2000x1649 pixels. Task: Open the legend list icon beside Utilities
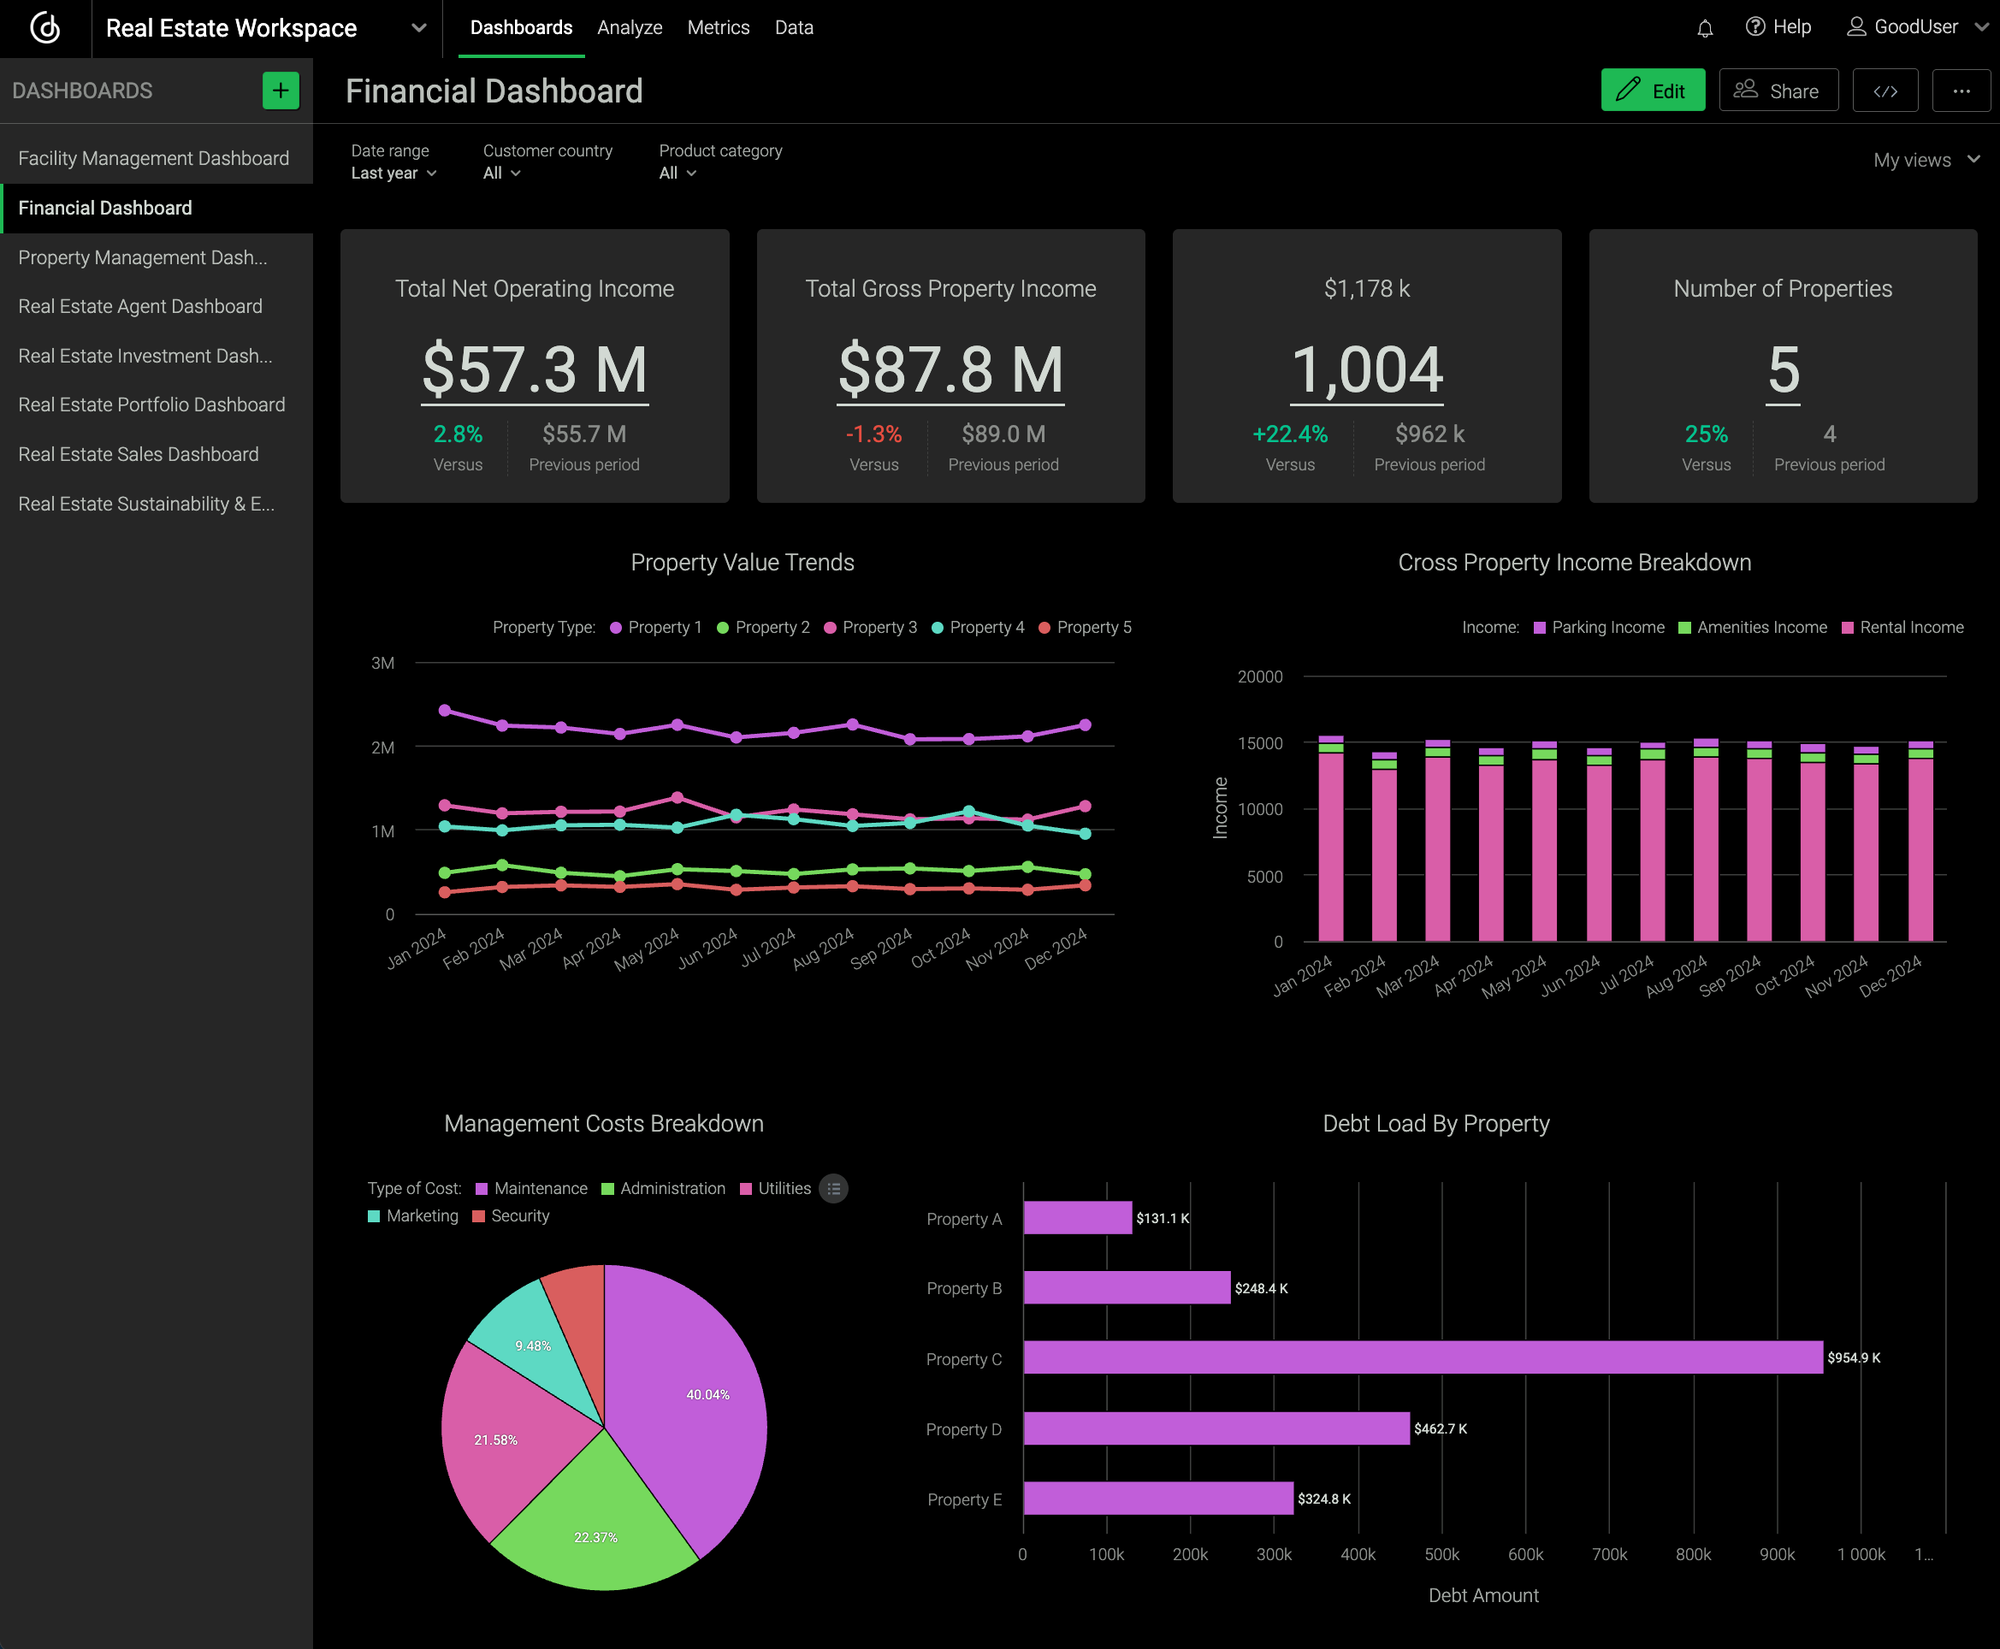[x=834, y=1188]
